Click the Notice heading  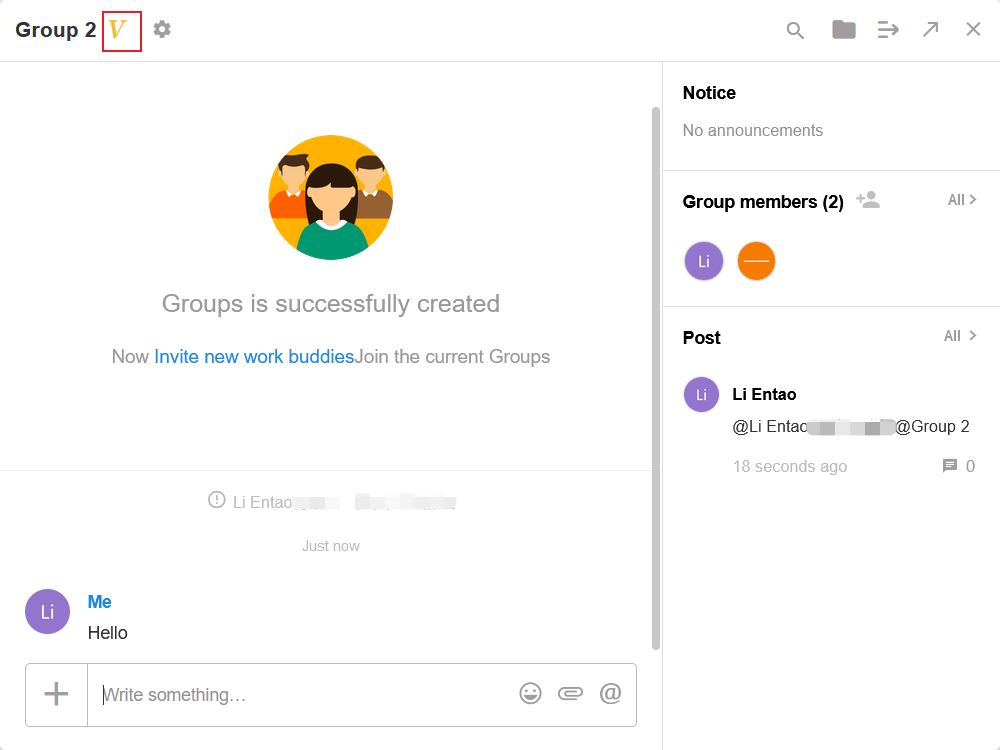(x=709, y=93)
